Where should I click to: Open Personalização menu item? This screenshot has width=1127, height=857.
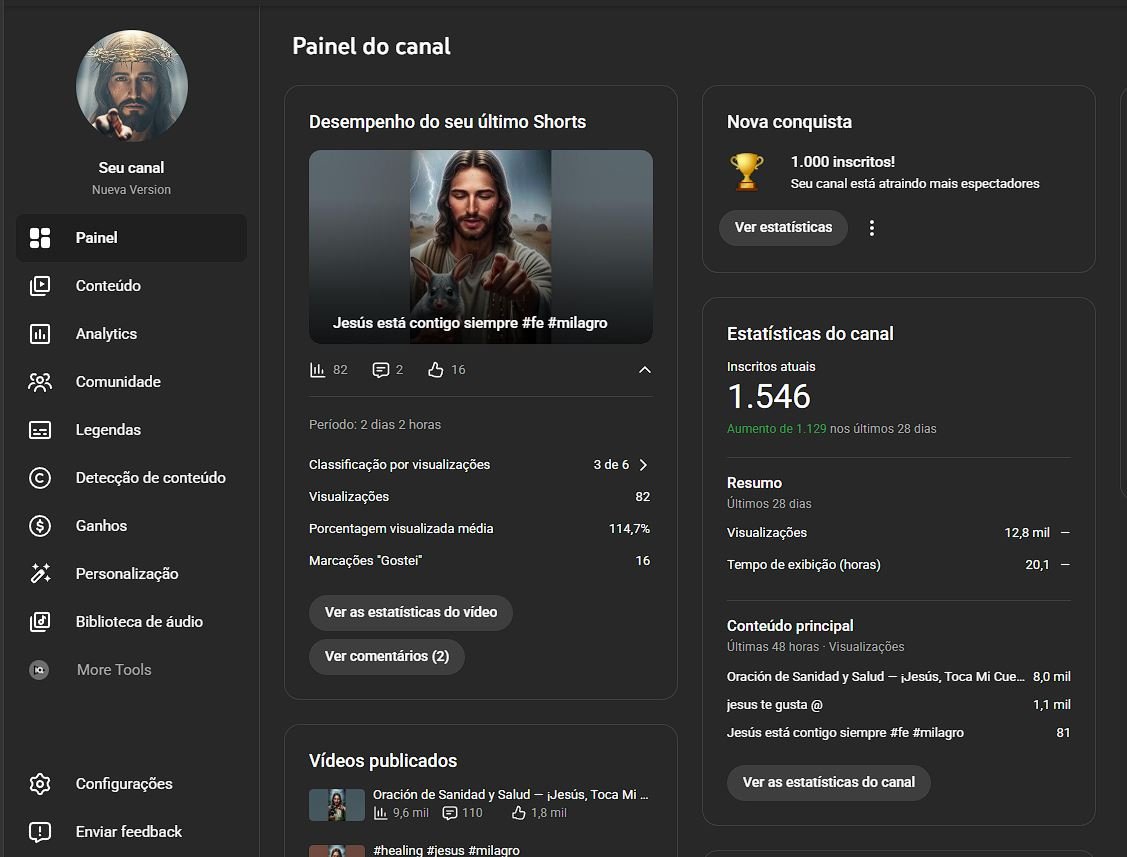click(x=132, y=574)
